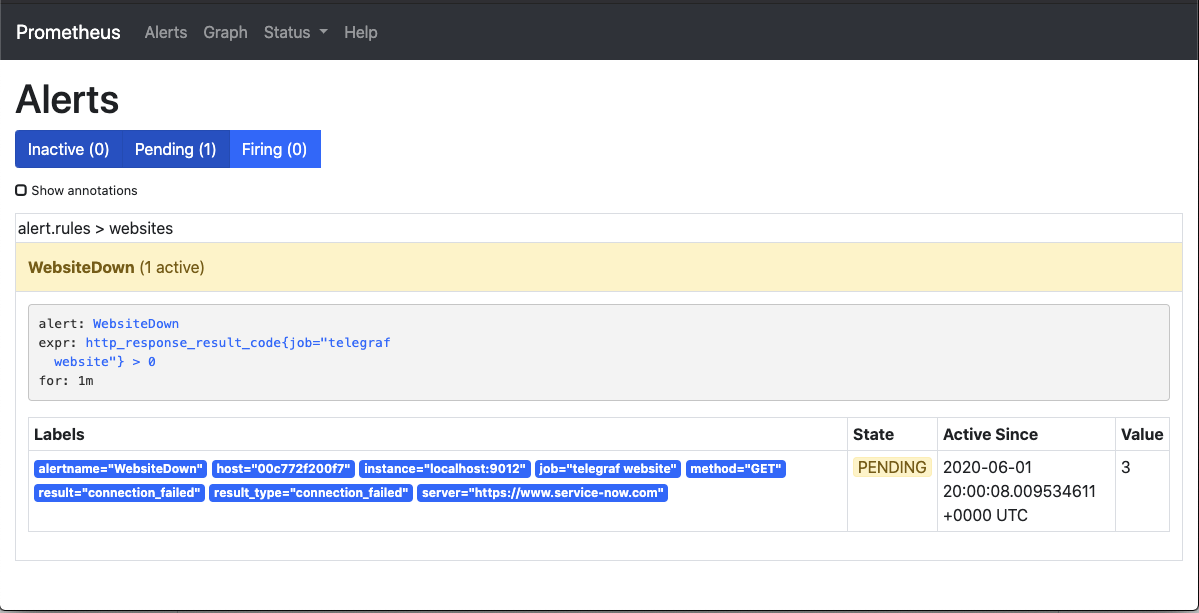Click the method="GET" label badge
Viewport: 1199px width, 613px height.
[735, 468]
